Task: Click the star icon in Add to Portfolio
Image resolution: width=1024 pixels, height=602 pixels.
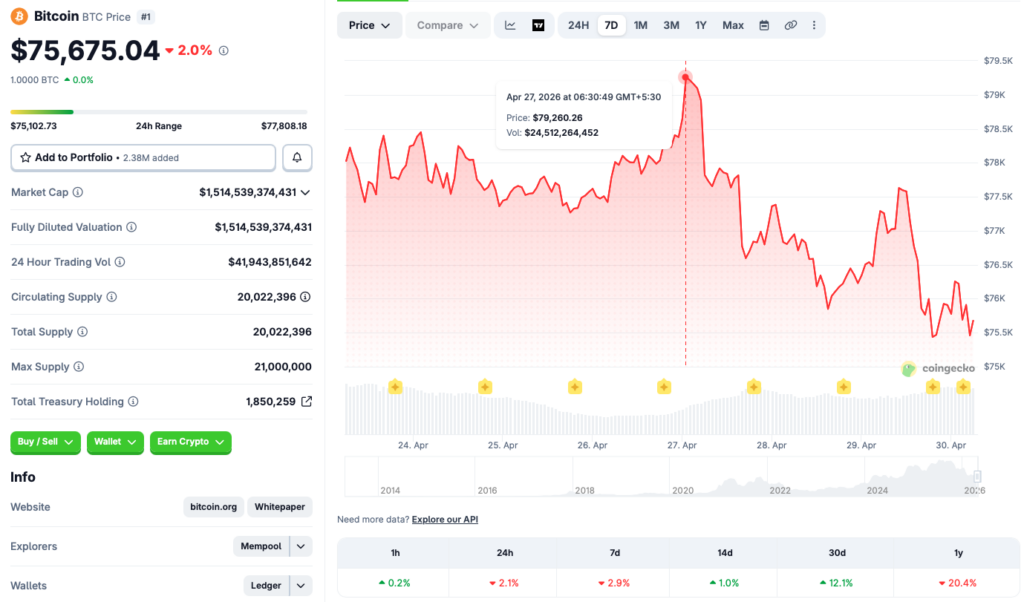Action: tap(25, 158)
